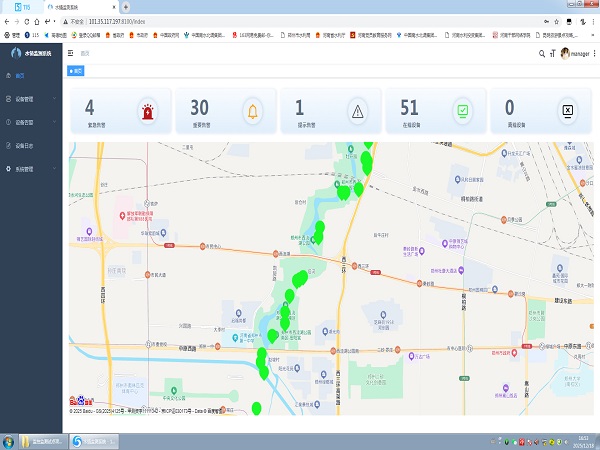Click the warning triangle prompt-alarm icon
The image size is (600, 450).
click(x=358, y=111)
